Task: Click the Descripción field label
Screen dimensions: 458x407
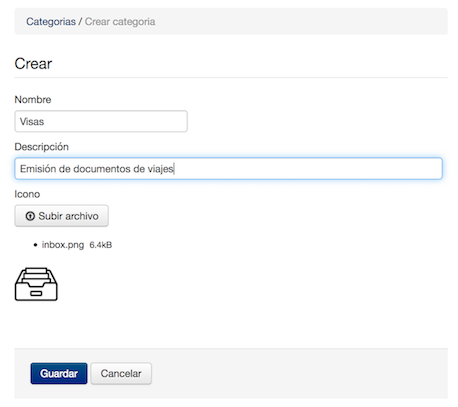Action: point(41,147)
